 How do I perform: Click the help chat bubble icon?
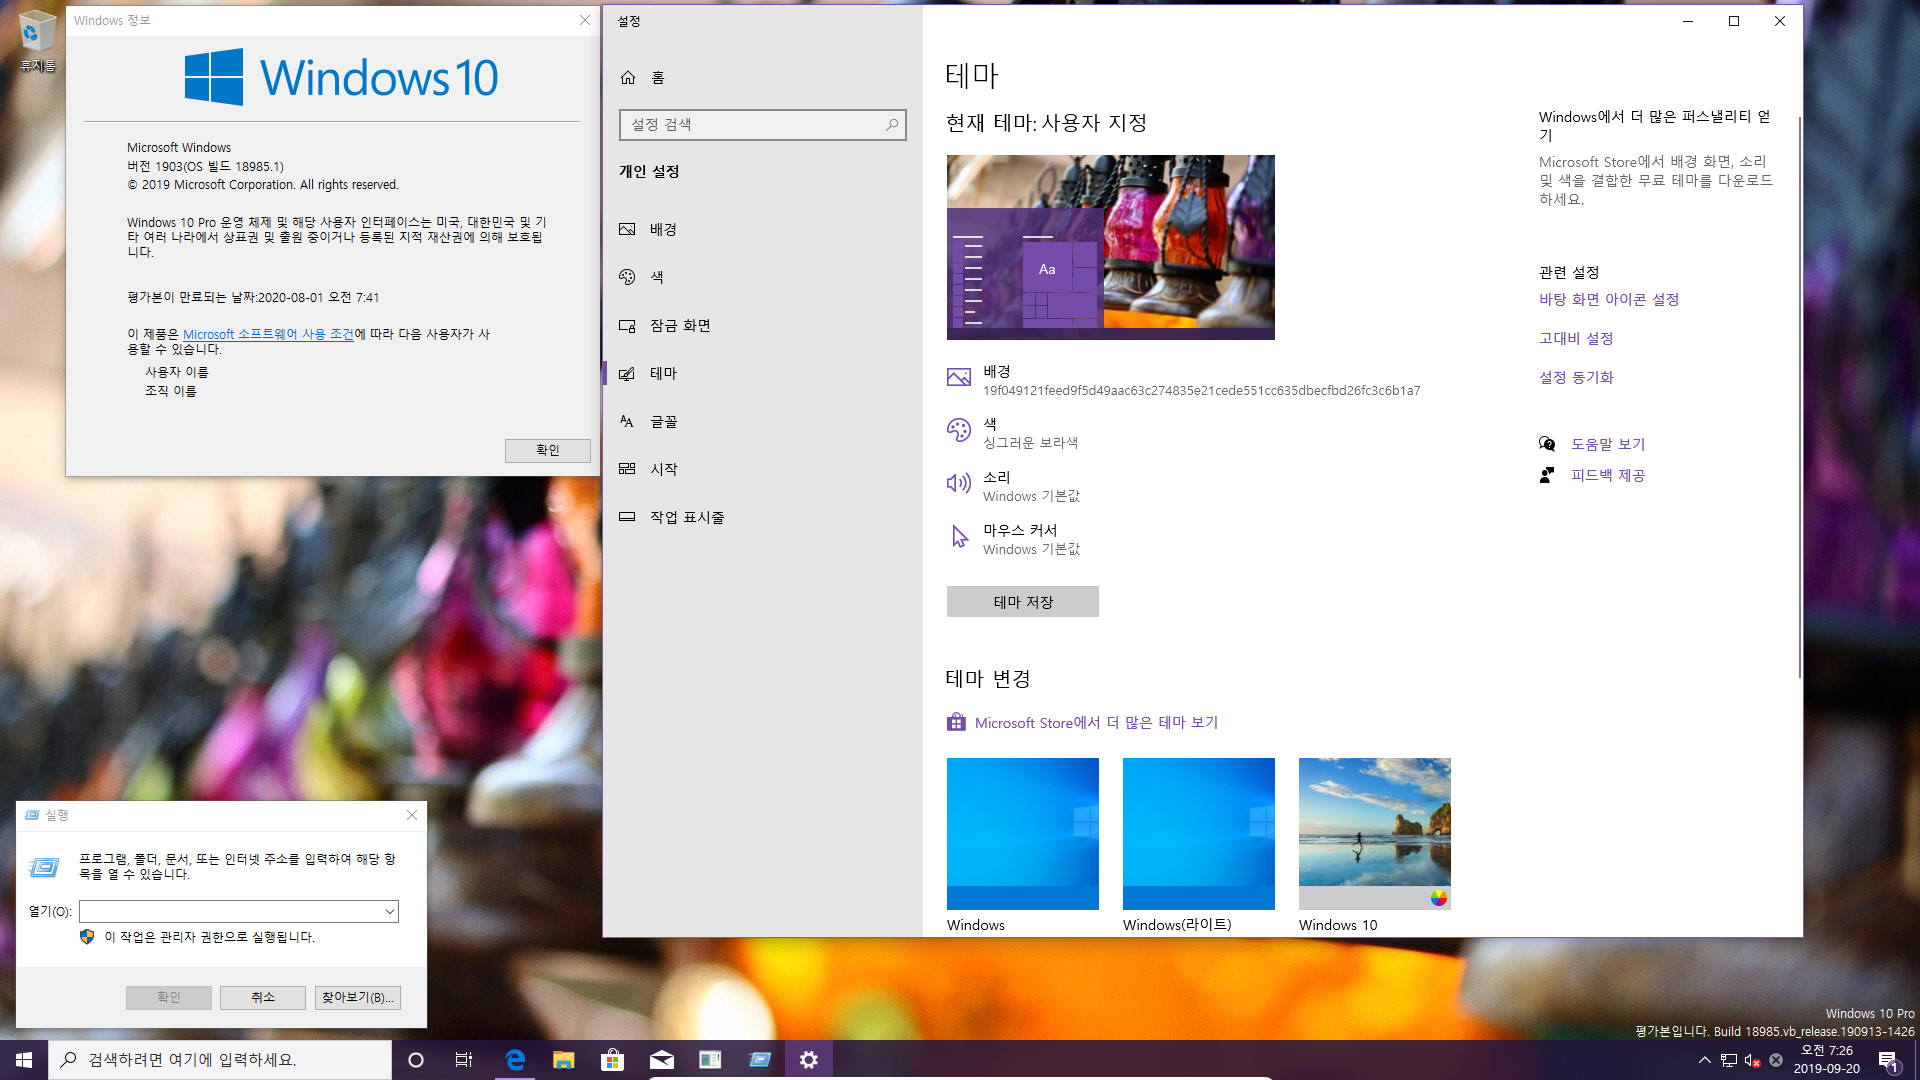coord(1547,444)
